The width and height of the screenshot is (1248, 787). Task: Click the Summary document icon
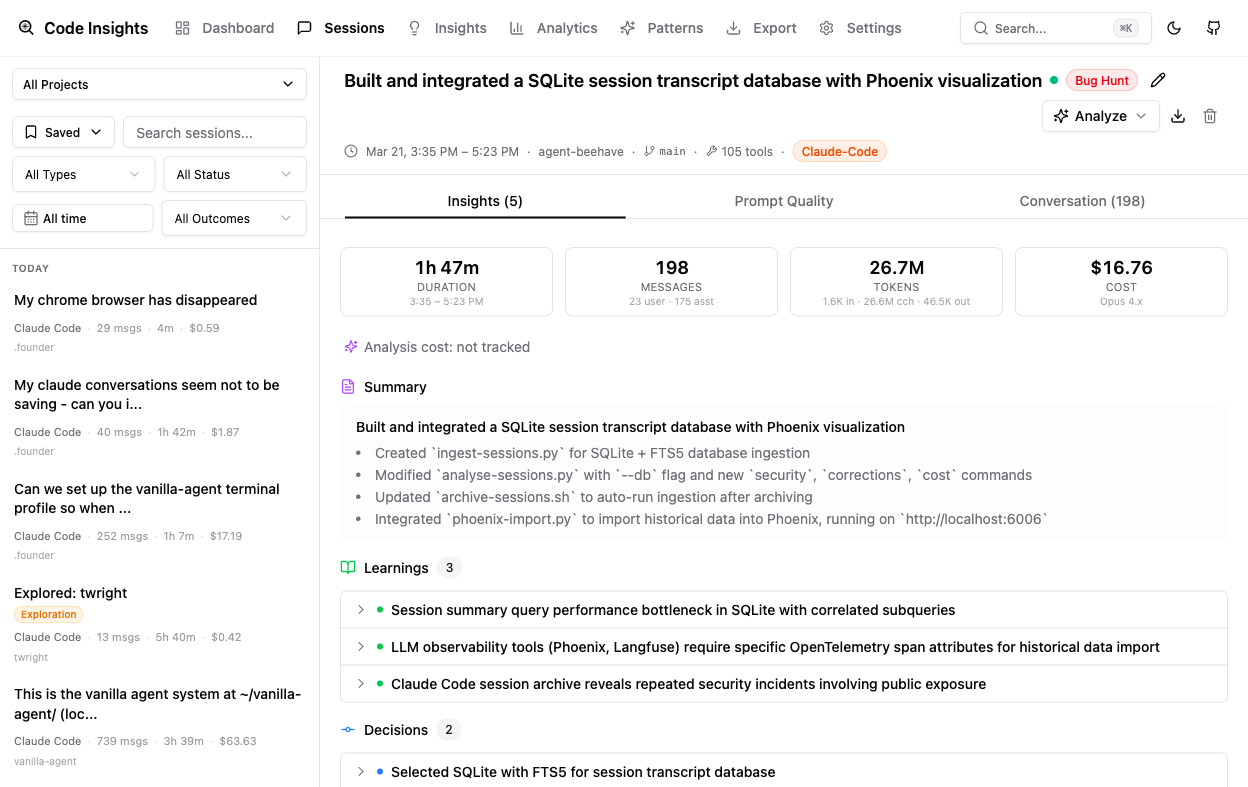(348, 387)
